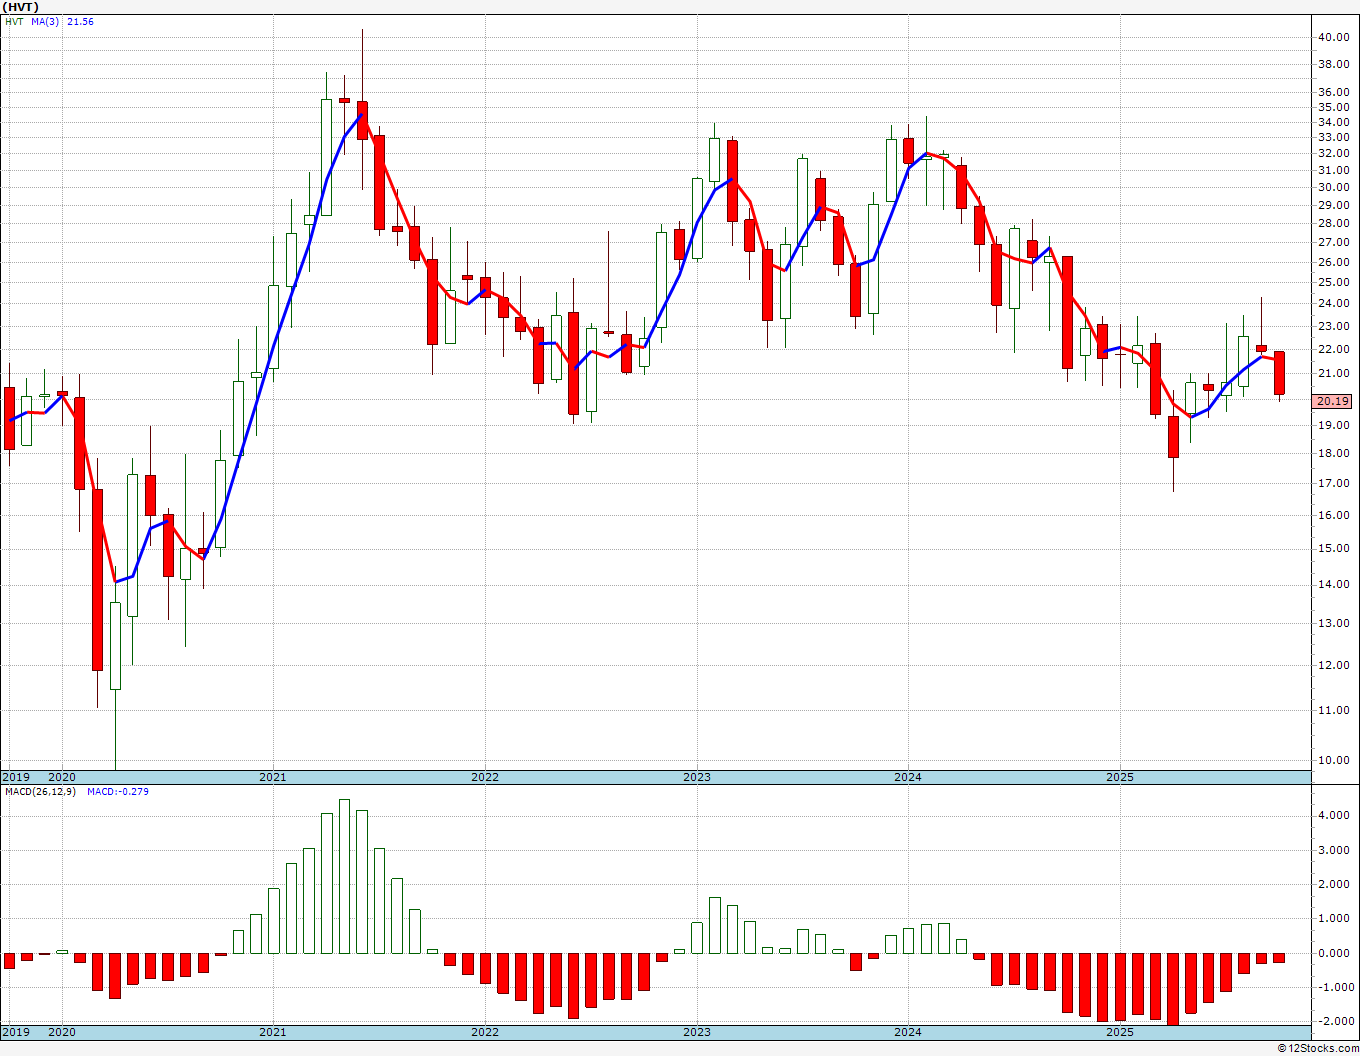Click the 33.00 price axis label
Viewport: 1360px width, 1056px height.
1333,138
